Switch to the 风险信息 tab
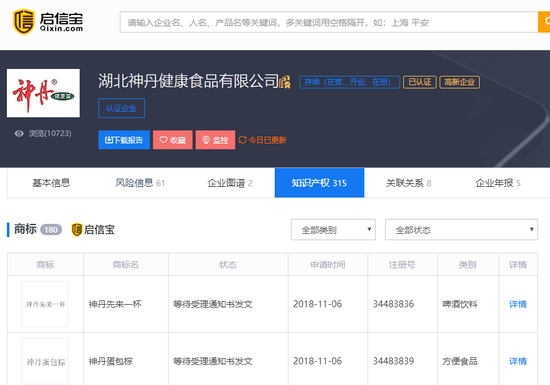The image size is (550, 385). (x=140, y=183)
